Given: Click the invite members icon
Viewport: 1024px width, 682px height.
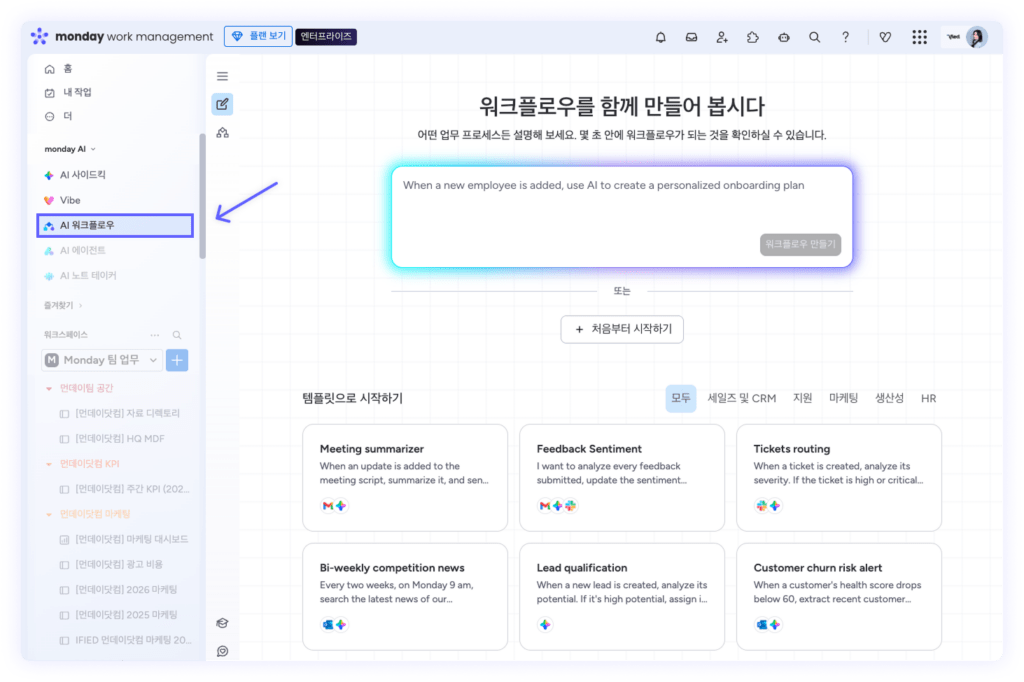Looking at the screenshot, I should [x=722, y=37].
